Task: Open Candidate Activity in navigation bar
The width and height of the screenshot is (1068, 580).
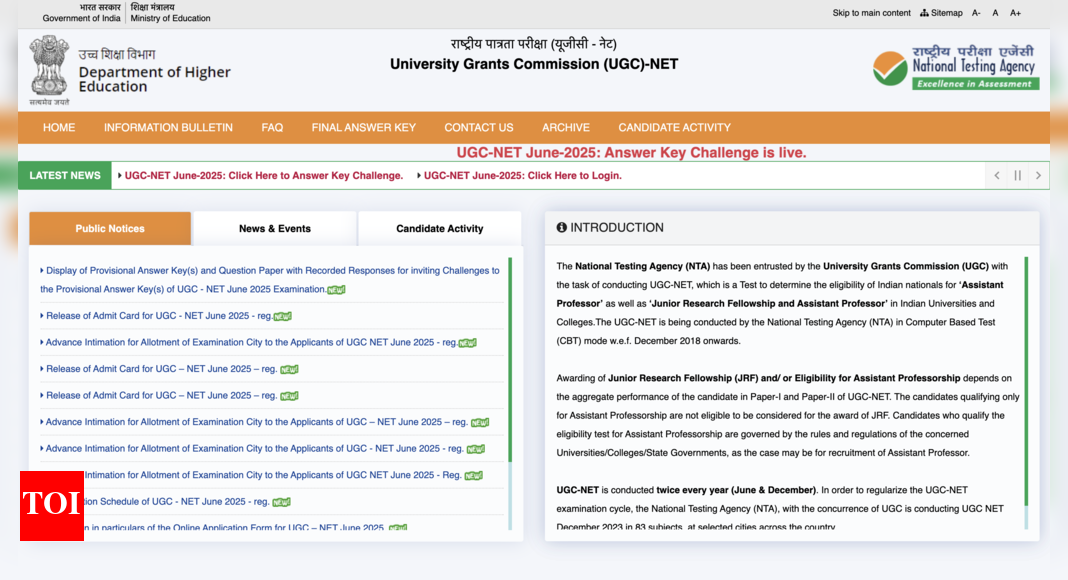Action: click(674, 127)
